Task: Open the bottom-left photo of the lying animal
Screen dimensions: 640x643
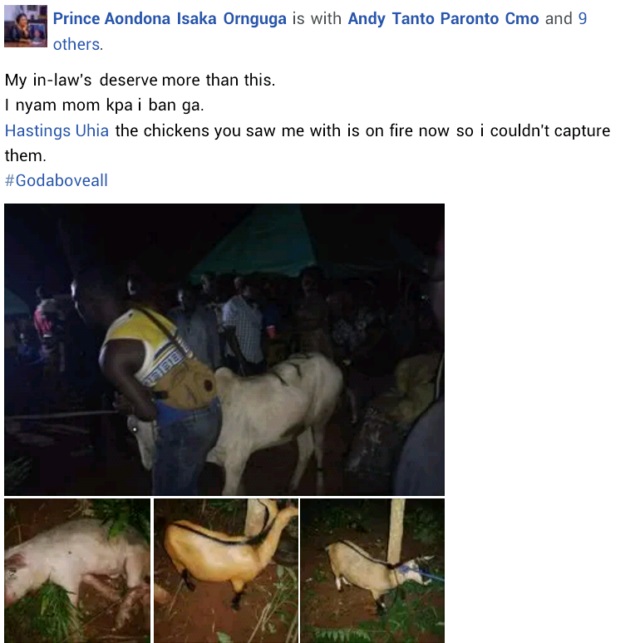Action: click(x=77, y=570)
